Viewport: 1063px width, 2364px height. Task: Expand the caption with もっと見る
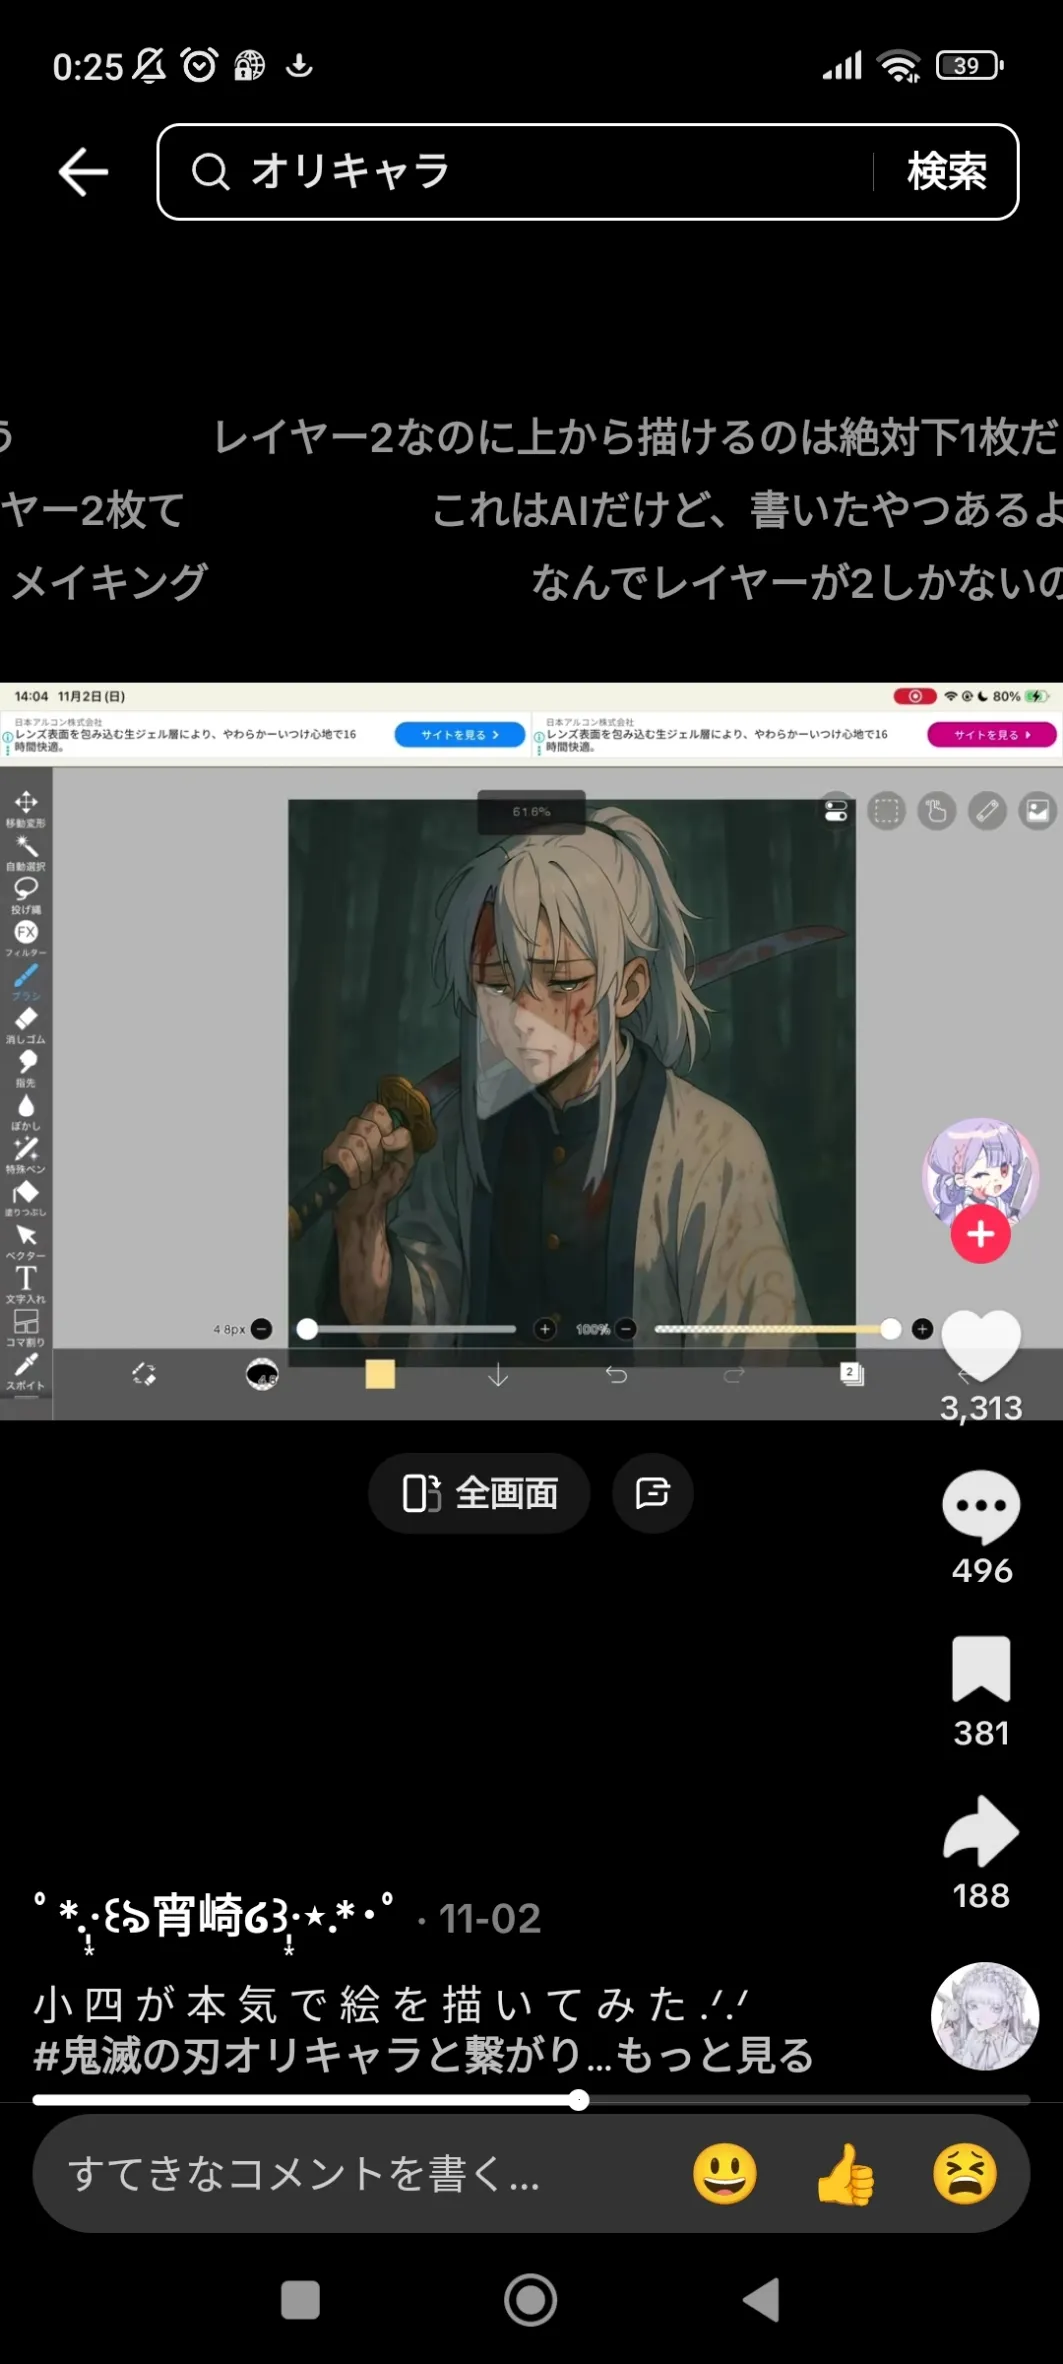click(714, 2056)
